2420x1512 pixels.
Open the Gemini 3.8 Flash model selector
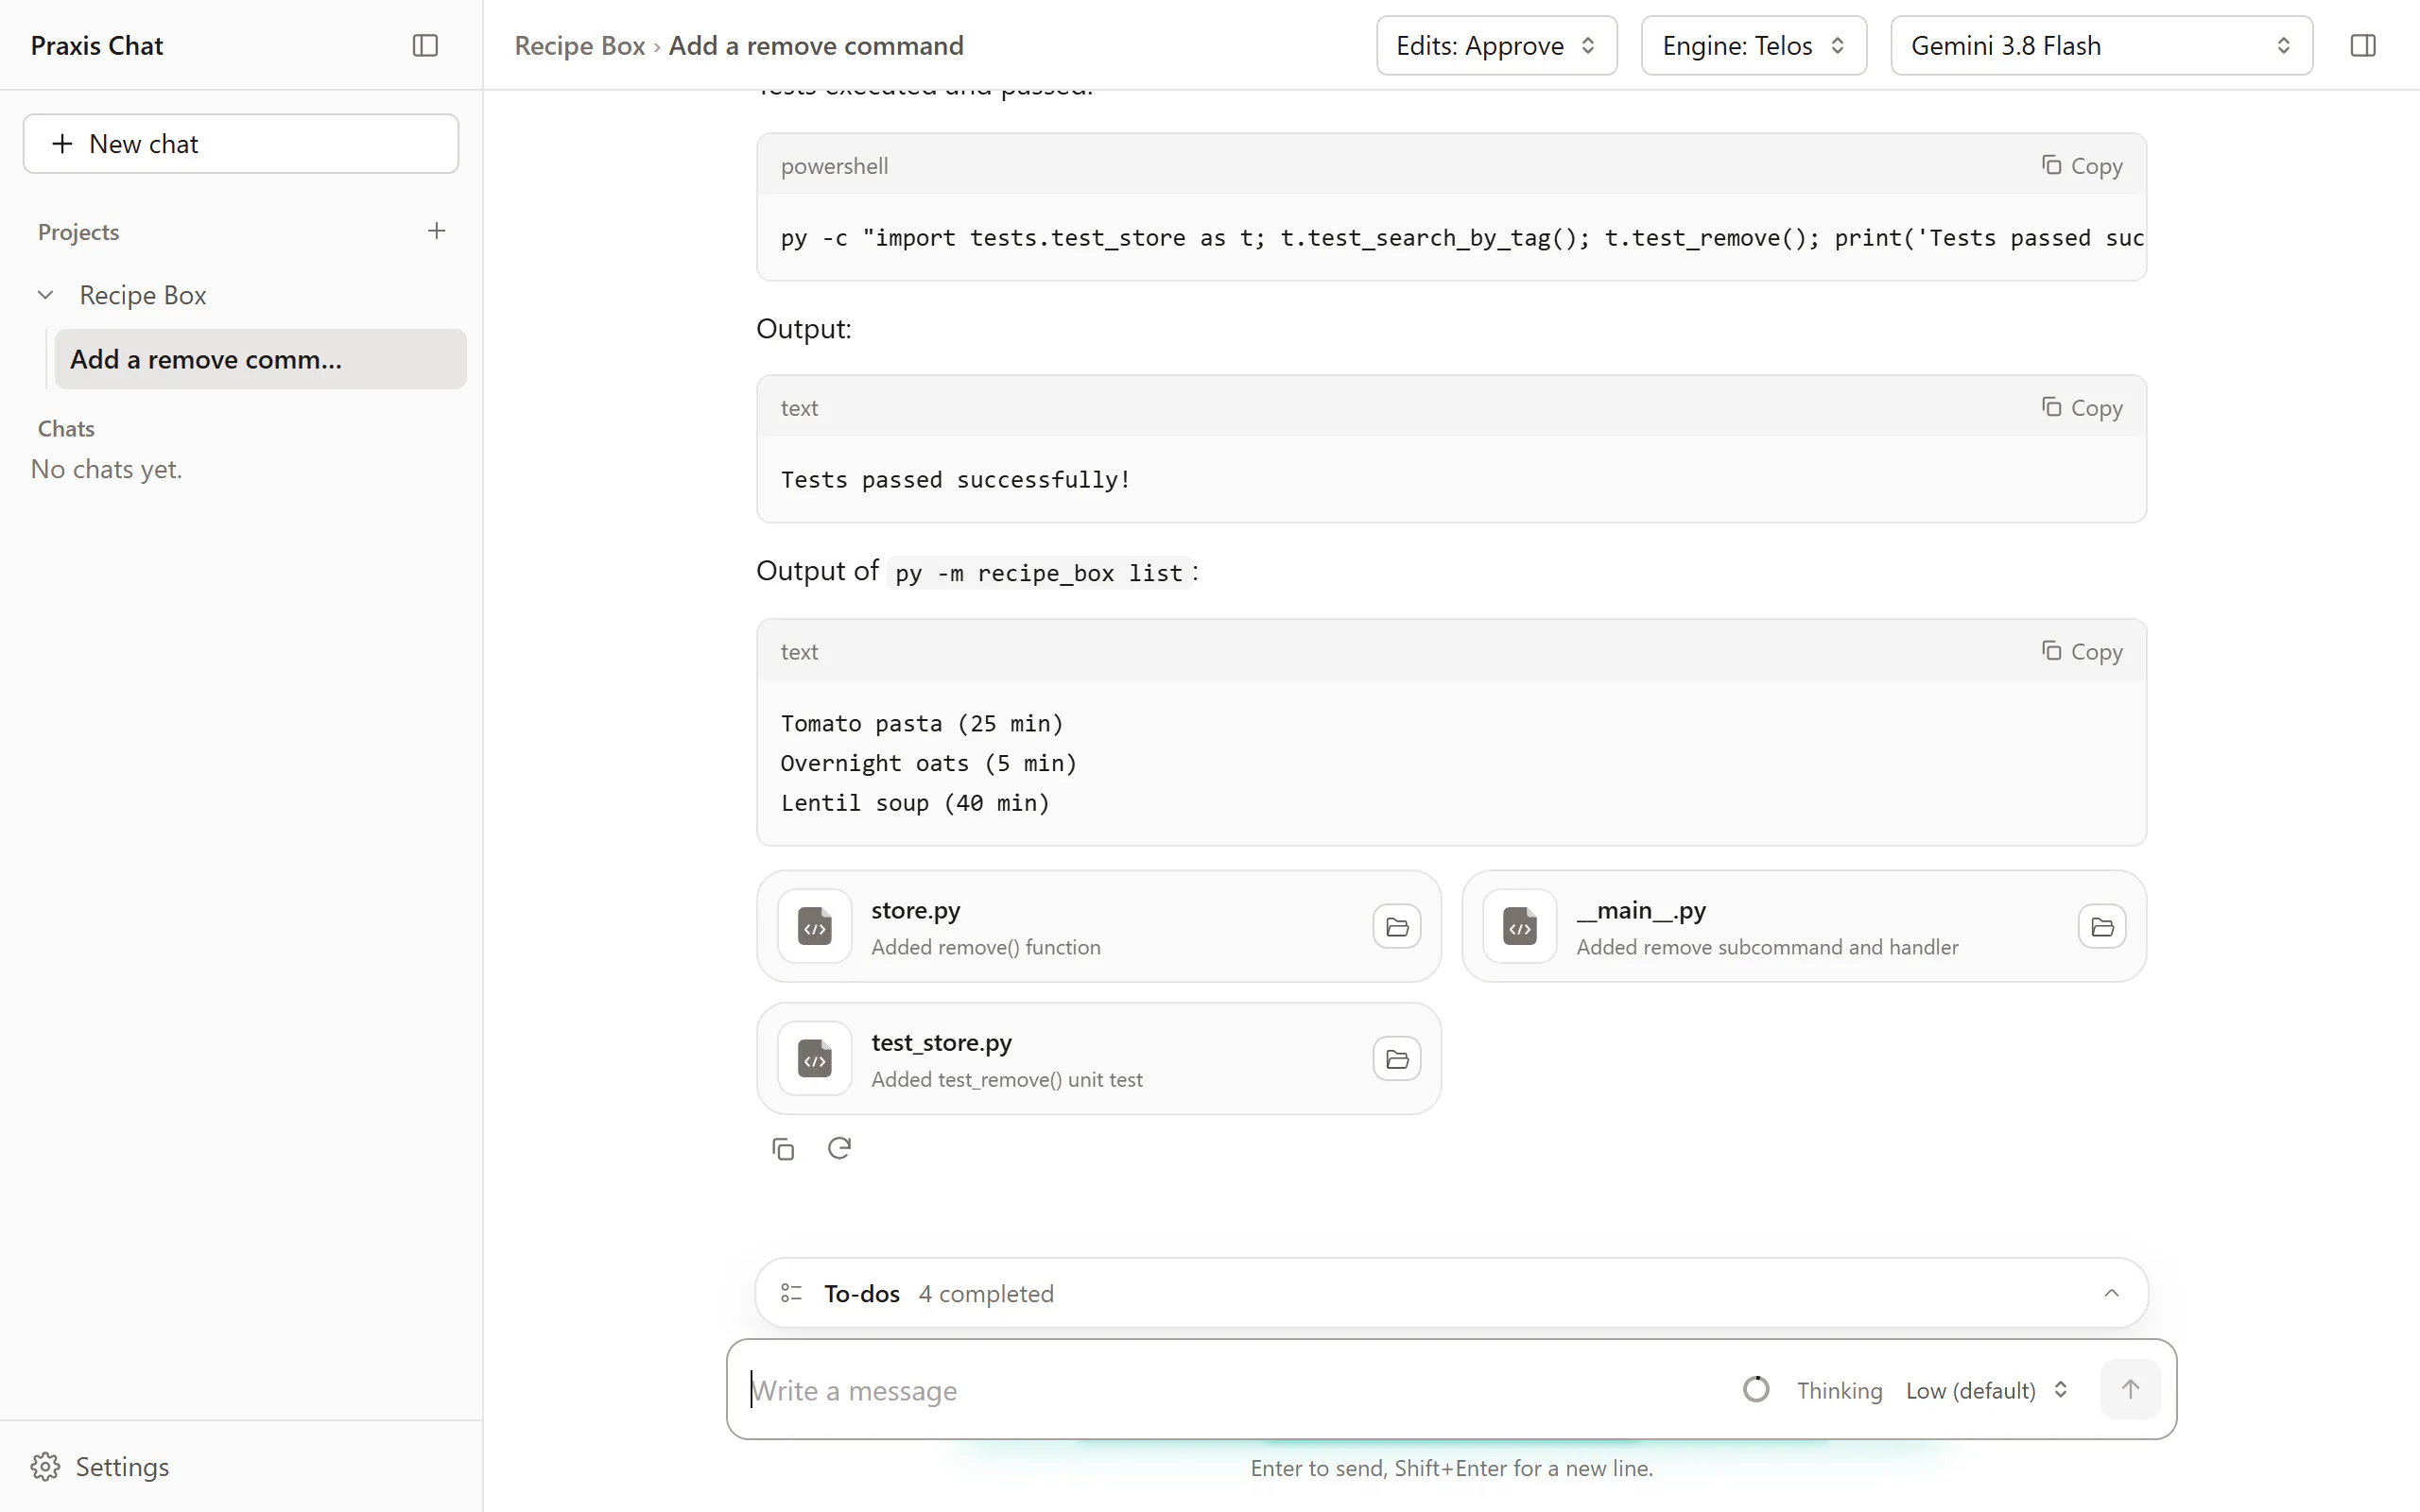(2101, 46)
